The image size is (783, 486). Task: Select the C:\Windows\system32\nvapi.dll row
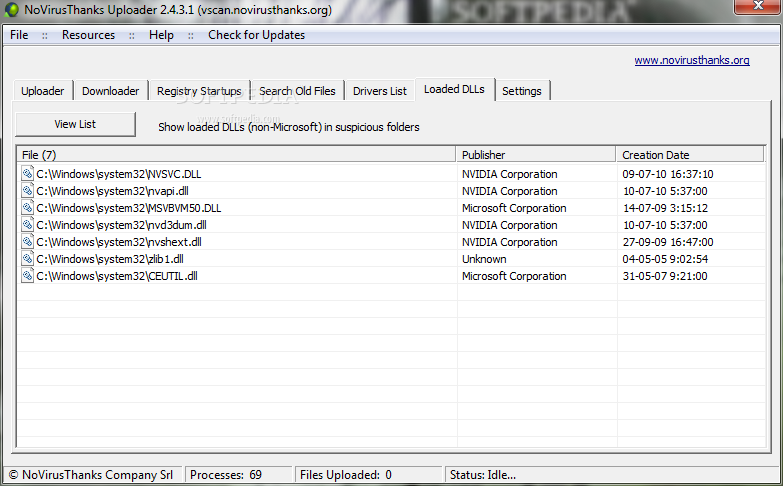(x=392, y=191)
